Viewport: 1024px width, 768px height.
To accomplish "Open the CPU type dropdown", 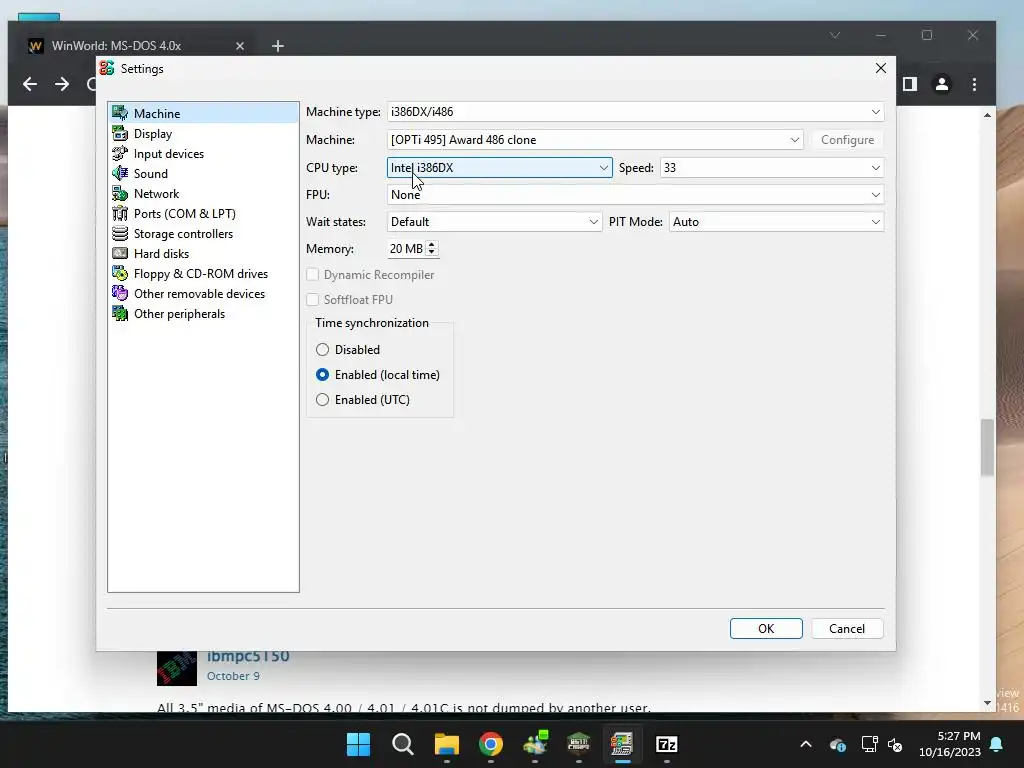I will coord(500,168).
